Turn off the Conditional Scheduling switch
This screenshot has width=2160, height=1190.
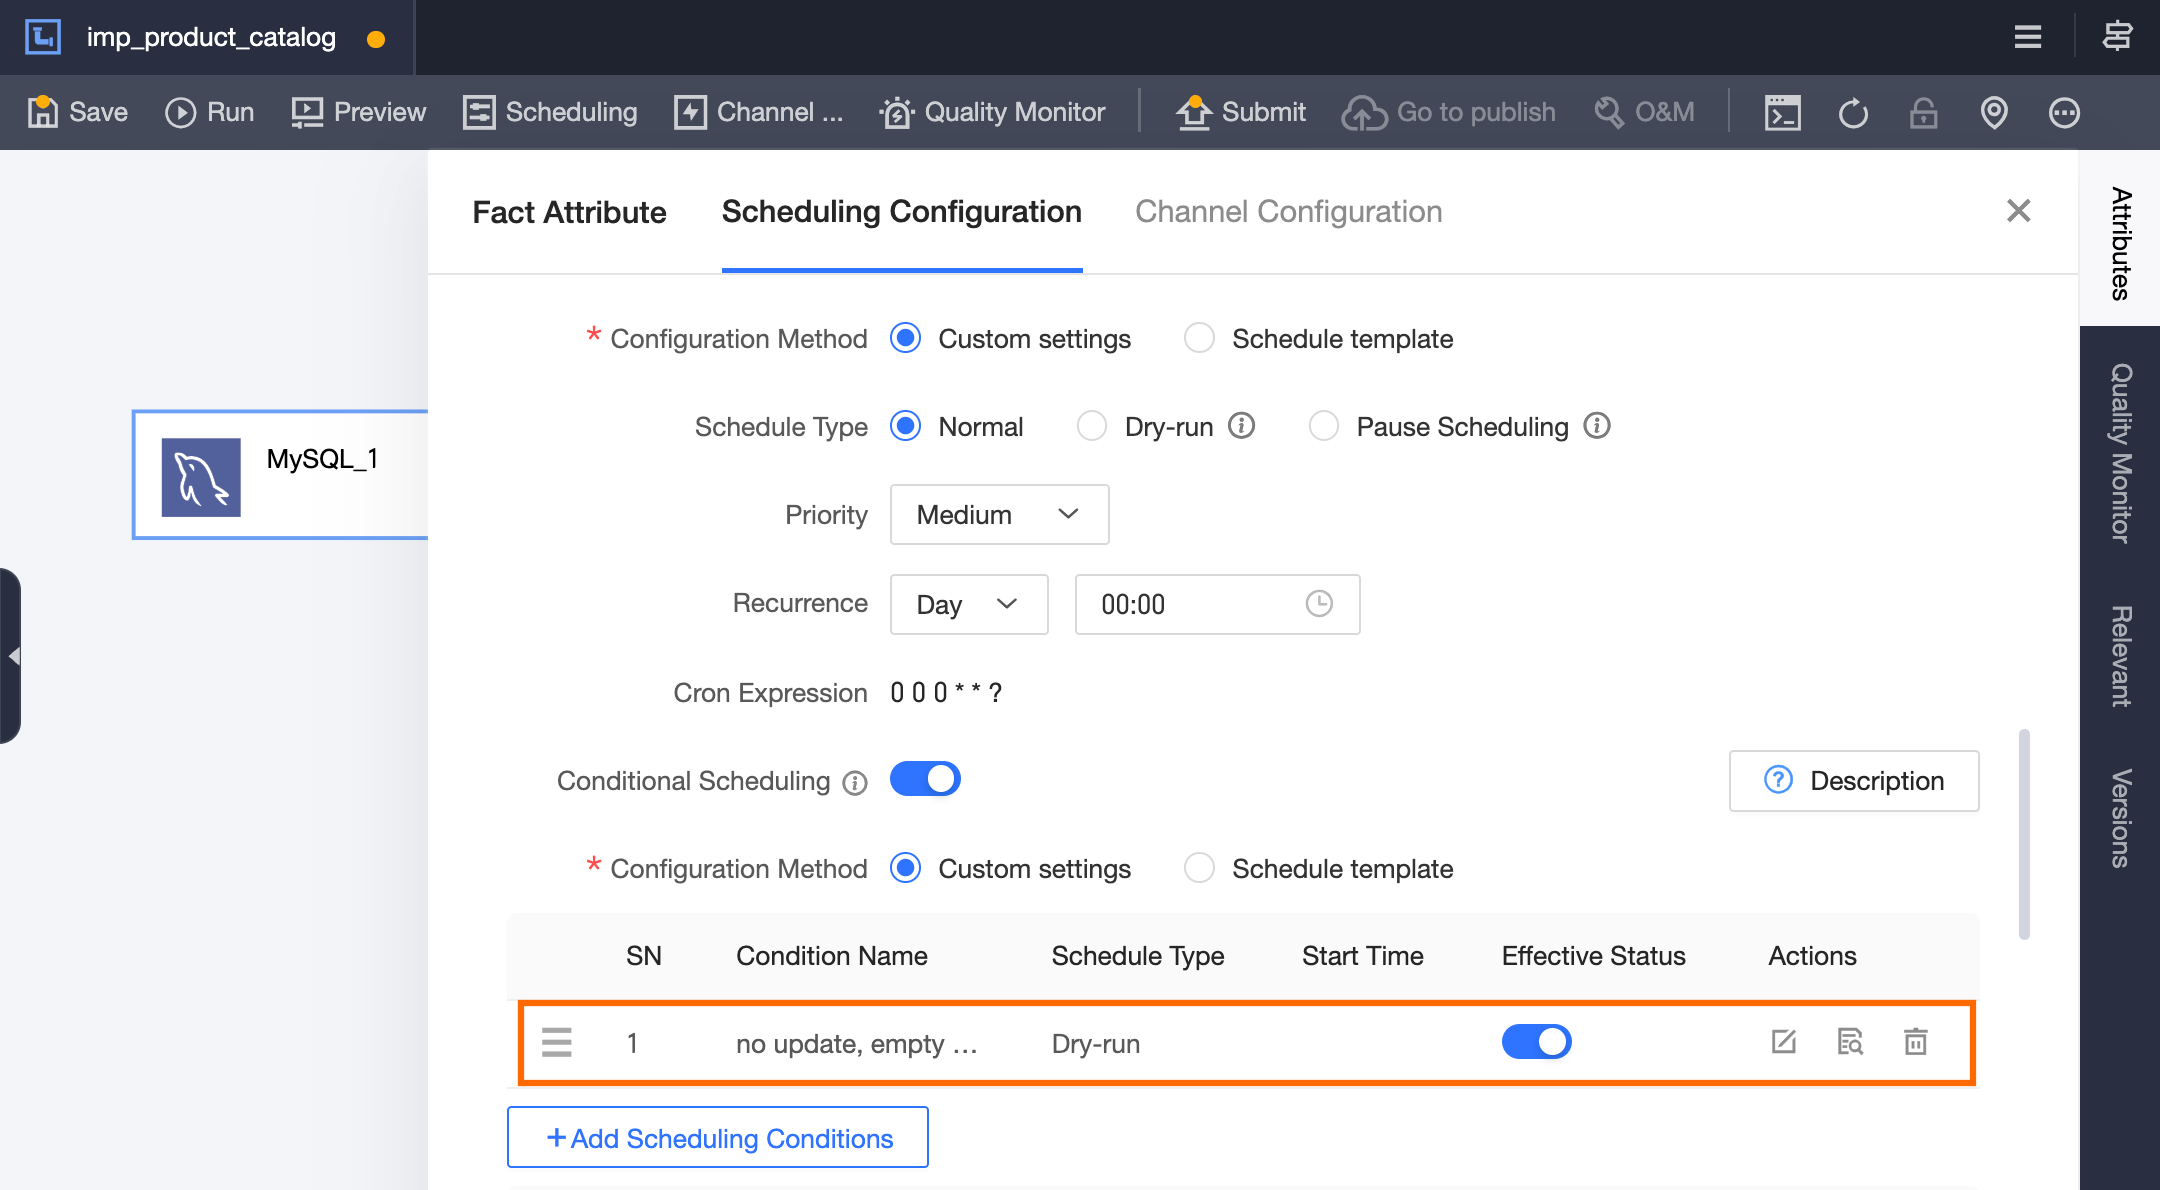925,779
